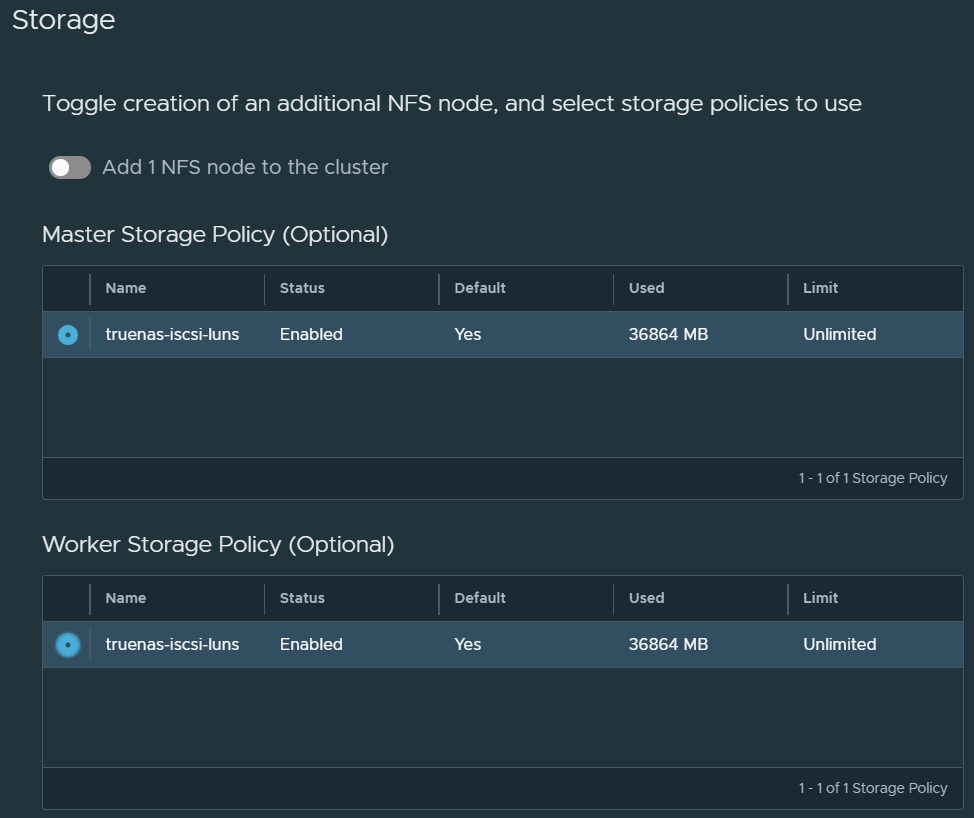Sort Master Storage Policy by Name column
Screen dimensions: 974x818
coord(126,288)
